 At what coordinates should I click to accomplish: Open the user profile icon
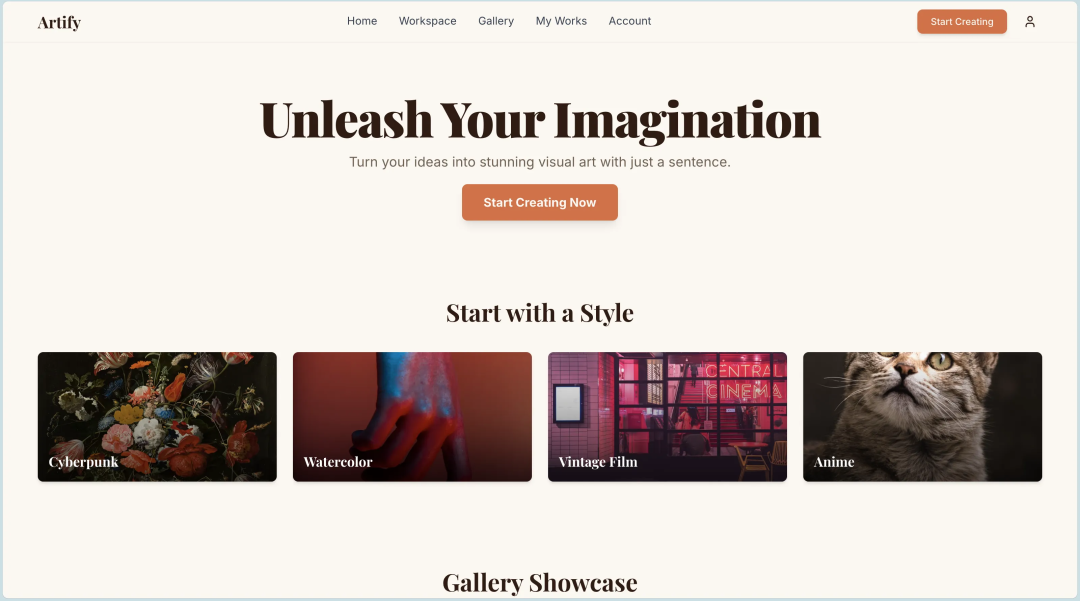(1030, 22)
